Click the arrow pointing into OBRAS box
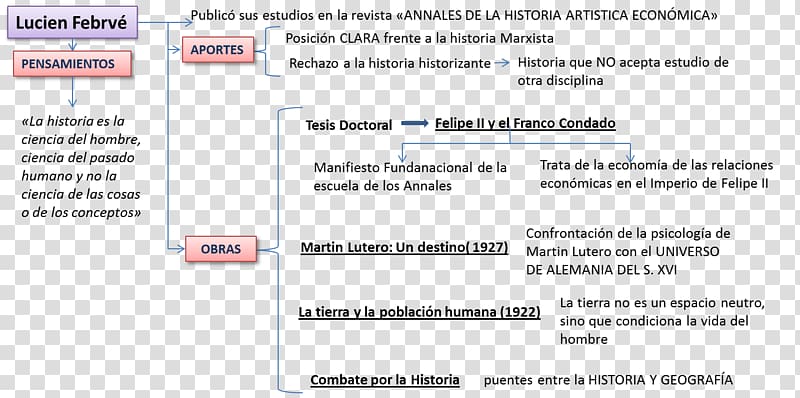This screenshot has height=398, width=800. pyautogui.click(x=176, y=249)
